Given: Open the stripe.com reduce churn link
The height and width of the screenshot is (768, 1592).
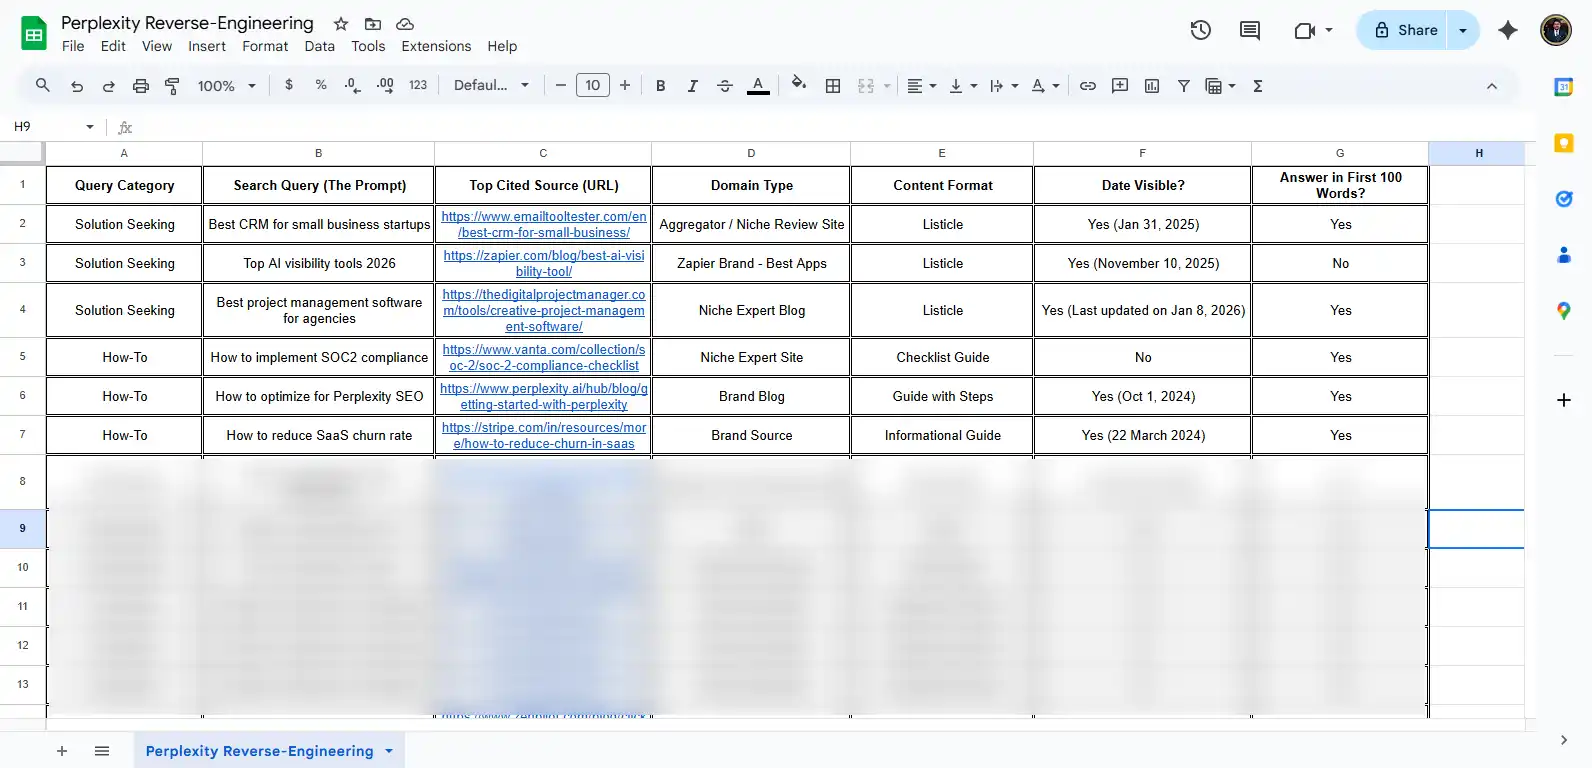Looking at the screenshot, I should point(544,435).
